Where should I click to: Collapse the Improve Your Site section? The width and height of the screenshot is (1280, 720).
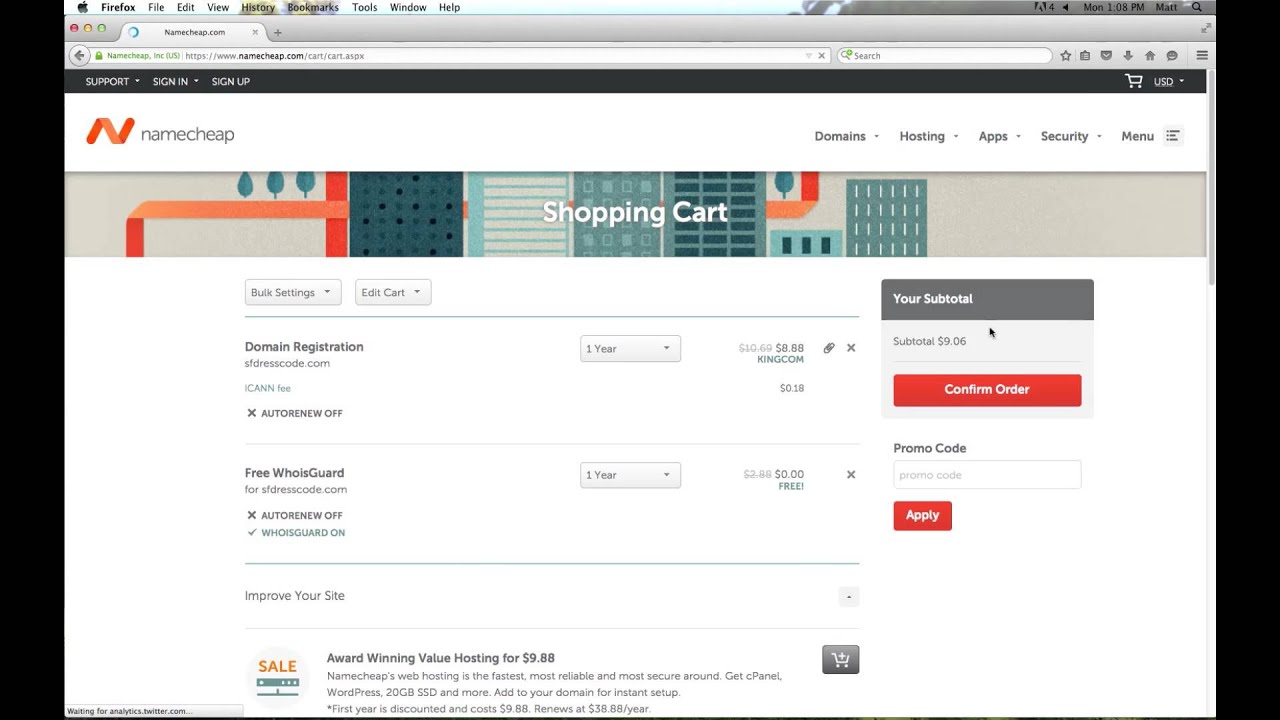click(848, 597)
